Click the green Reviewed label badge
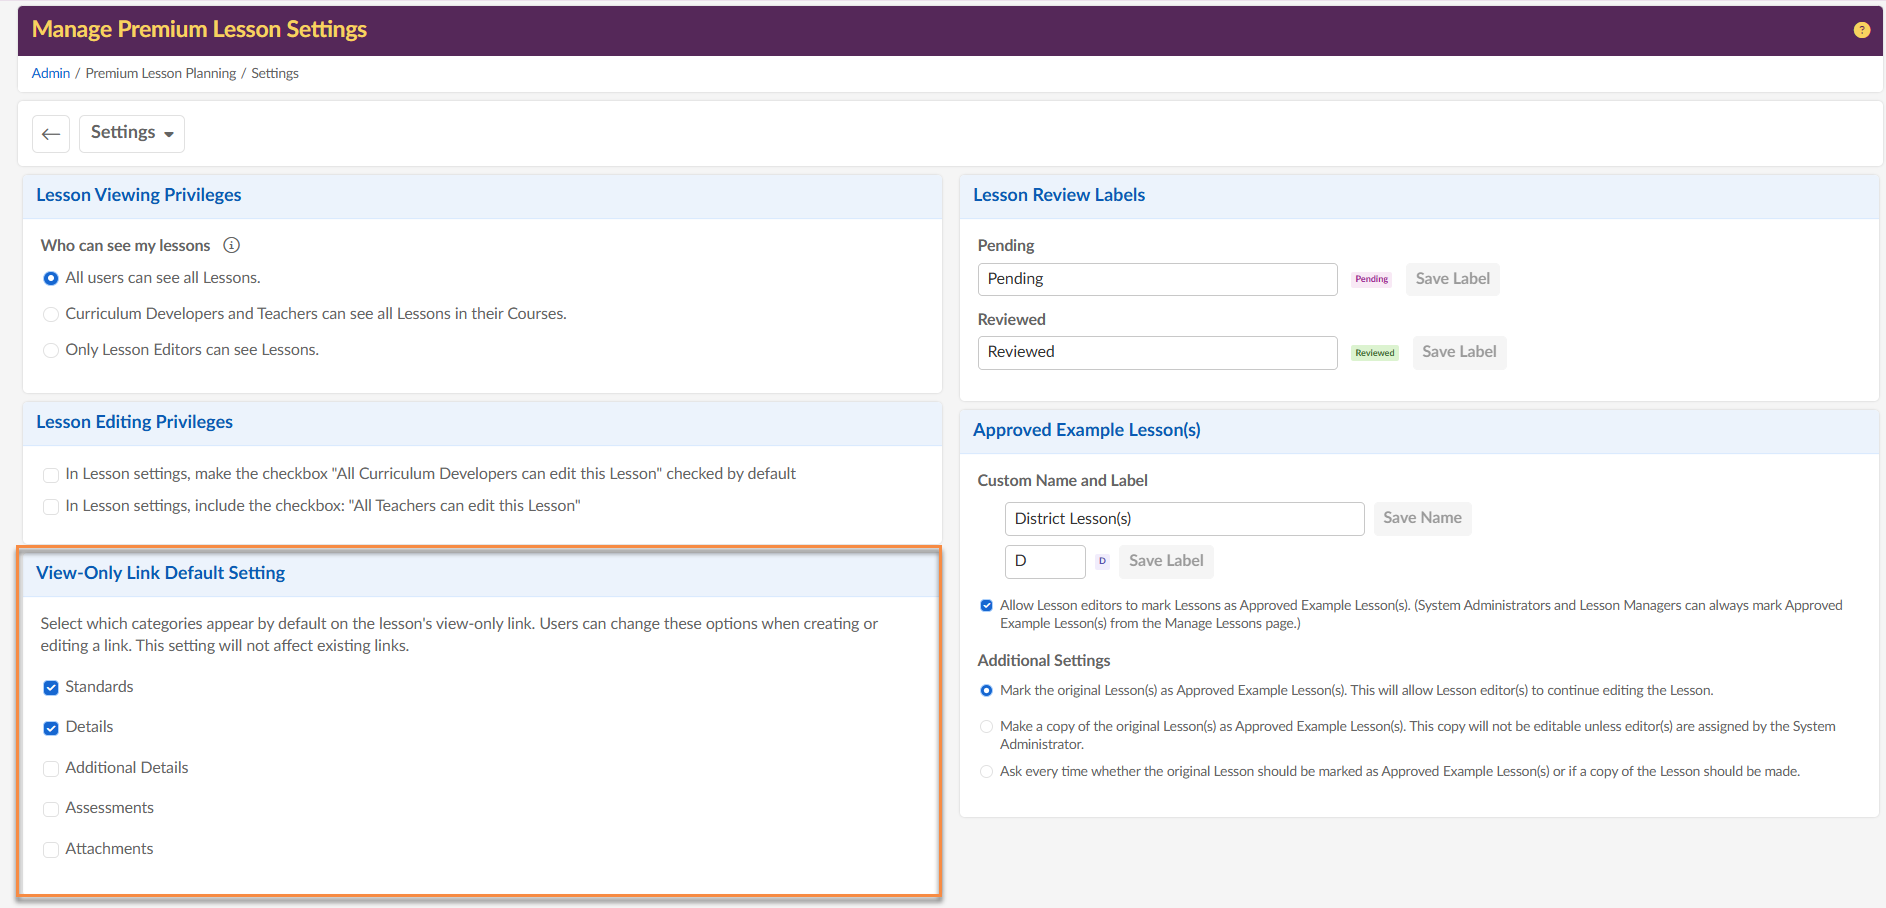This screenshot has height=908, width=1886. (x=1374, y=353)
